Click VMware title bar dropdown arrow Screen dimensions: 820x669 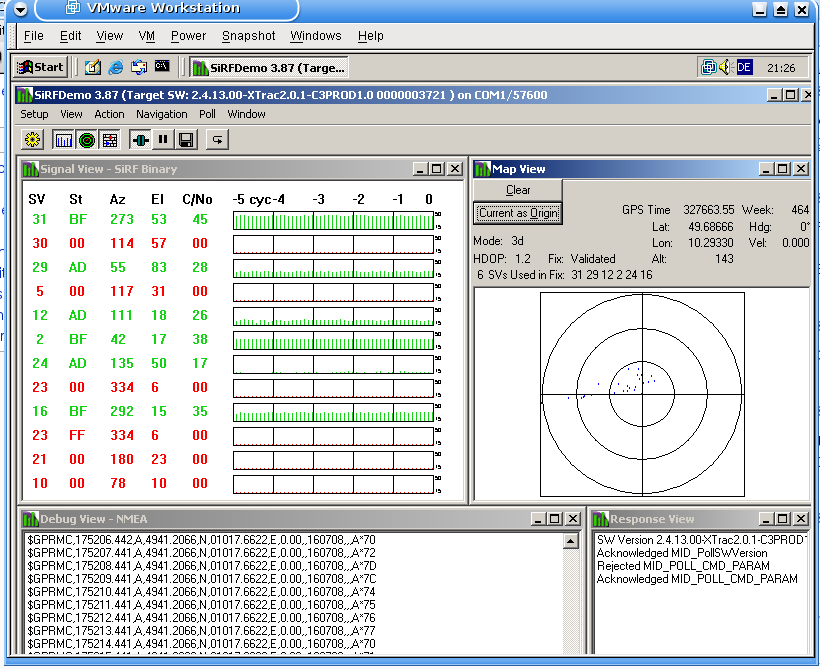pos(20,9)
